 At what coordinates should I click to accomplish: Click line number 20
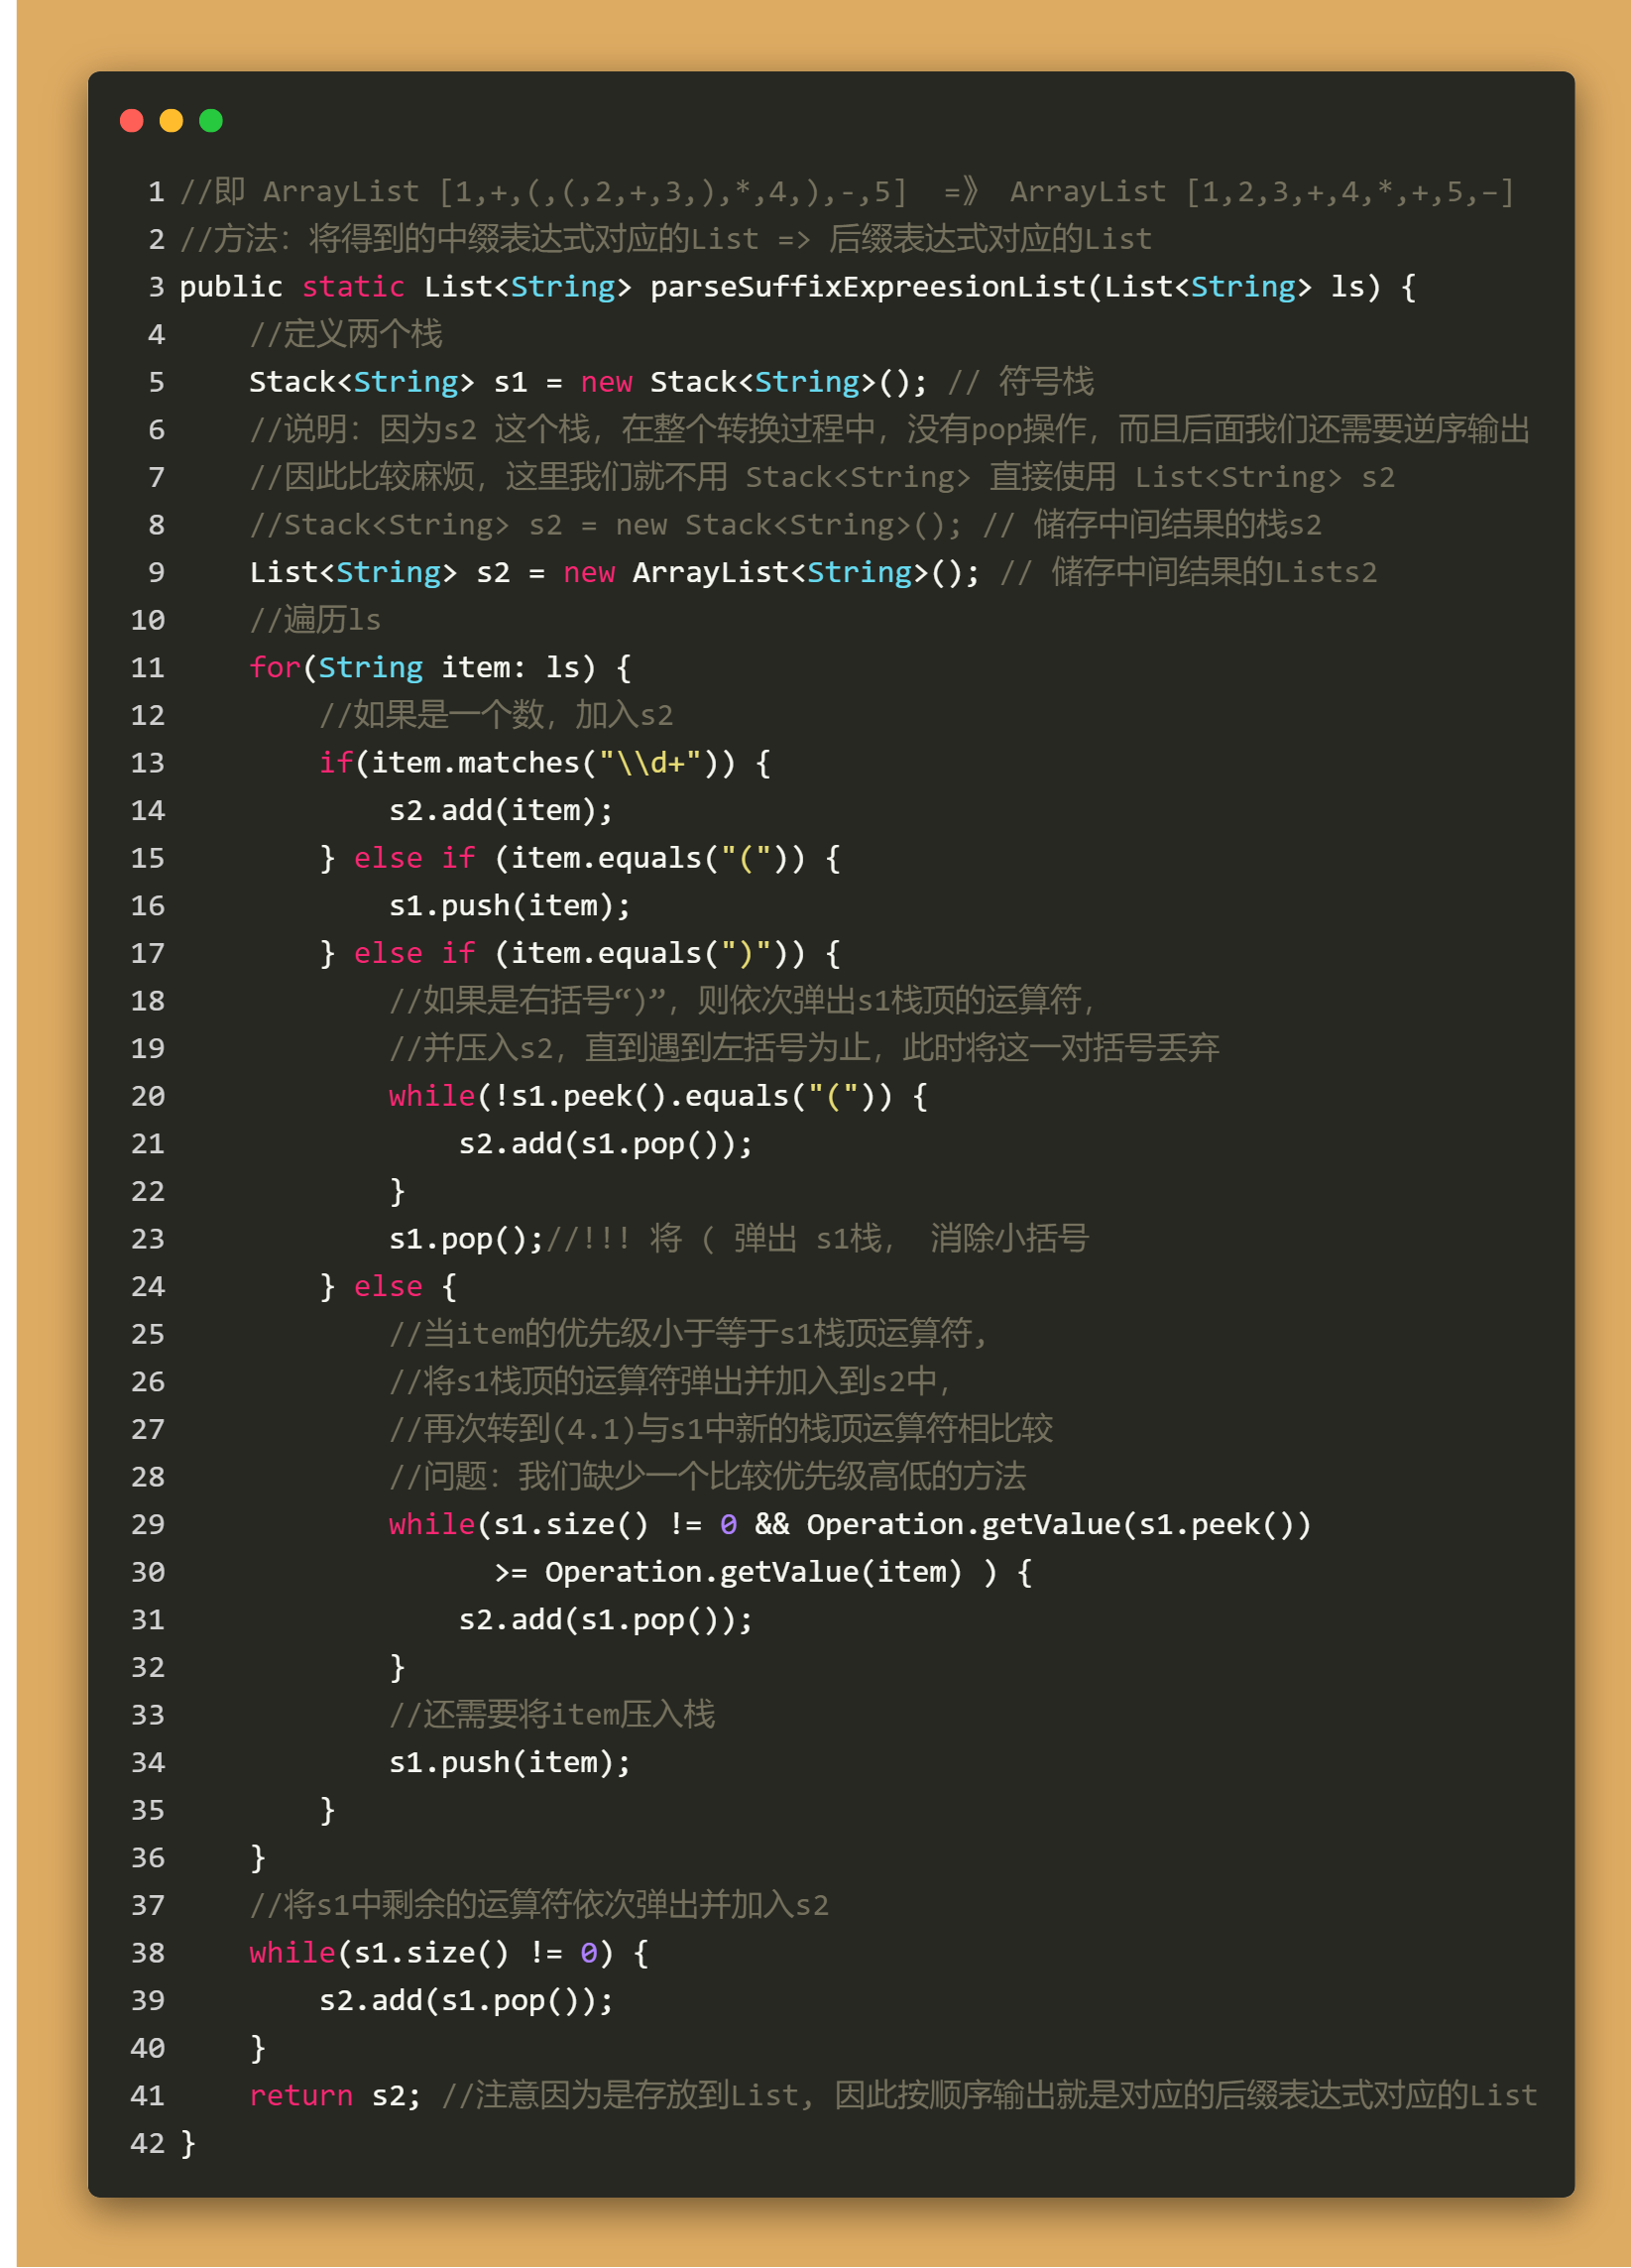coord(148,1097)
